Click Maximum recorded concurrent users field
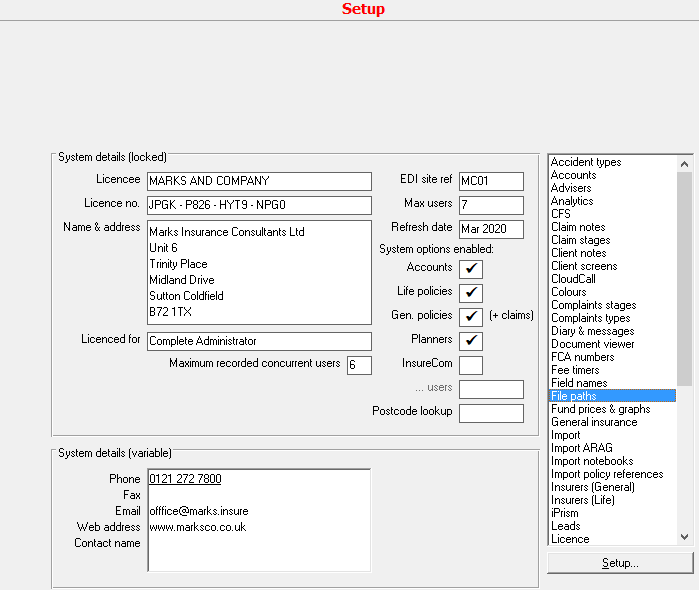The image size is (699, 590). pos(359,365)
